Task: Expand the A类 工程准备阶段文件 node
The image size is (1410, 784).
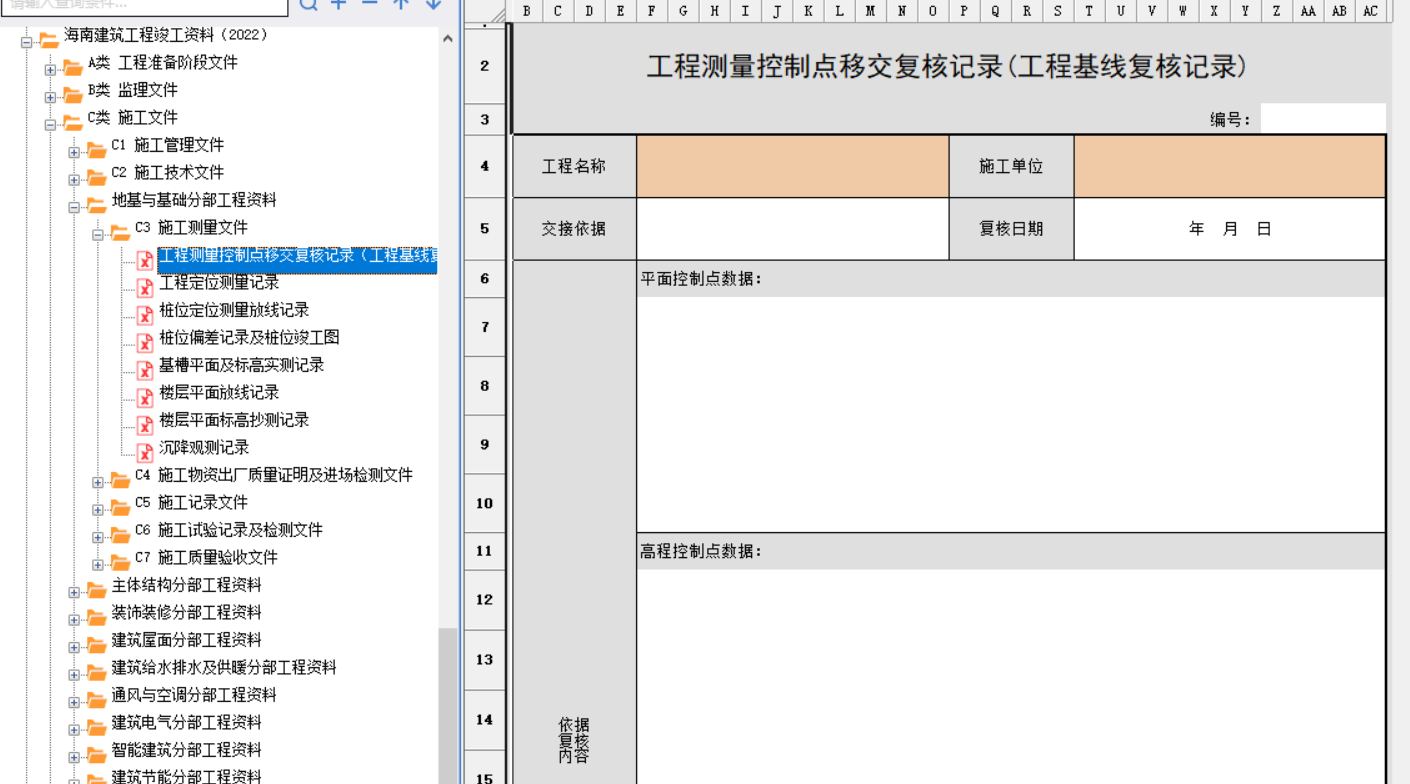Action: tap(50, 70)
